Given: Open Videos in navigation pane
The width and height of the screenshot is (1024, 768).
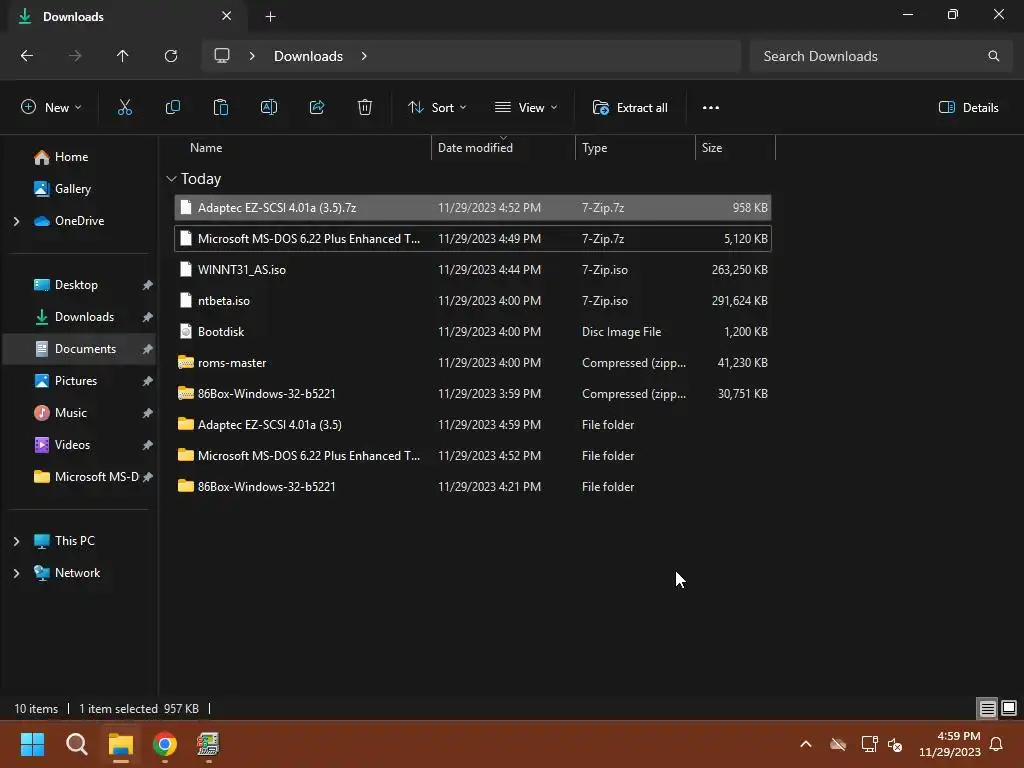Looking at the screenshot, I should (x=72, y=445).
